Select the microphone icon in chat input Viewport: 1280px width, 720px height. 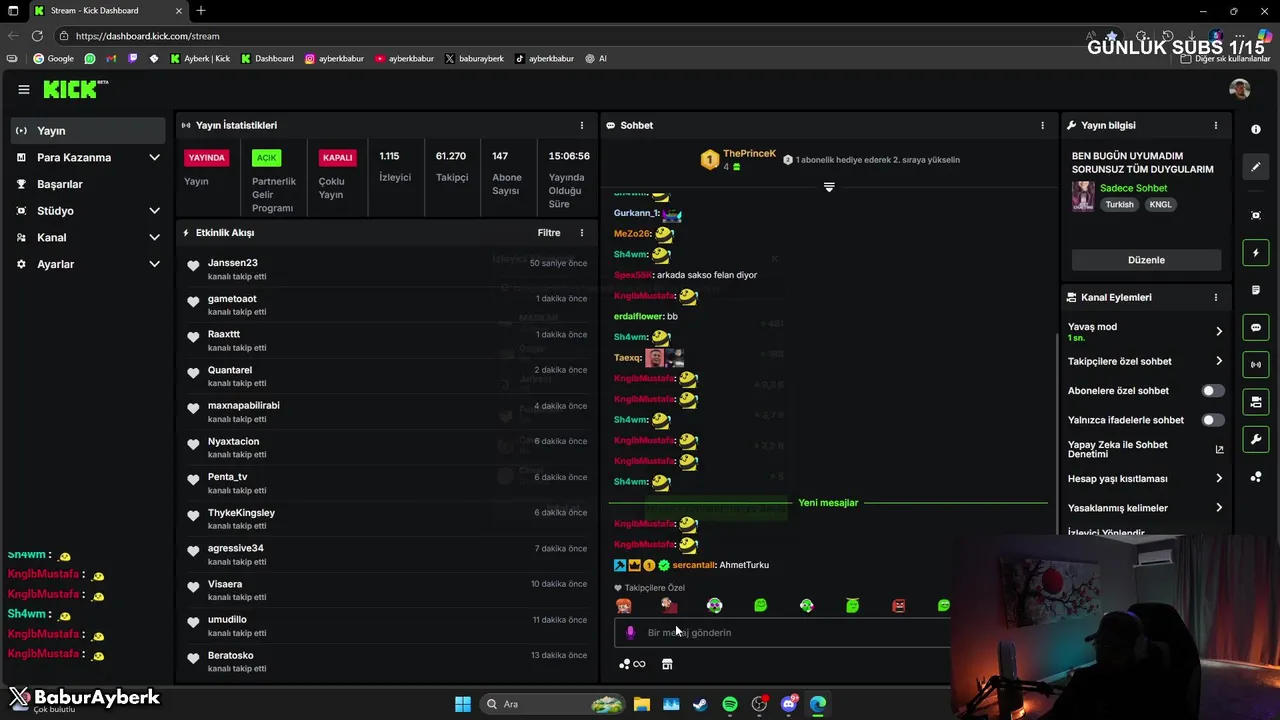click(x=630, y=632)
